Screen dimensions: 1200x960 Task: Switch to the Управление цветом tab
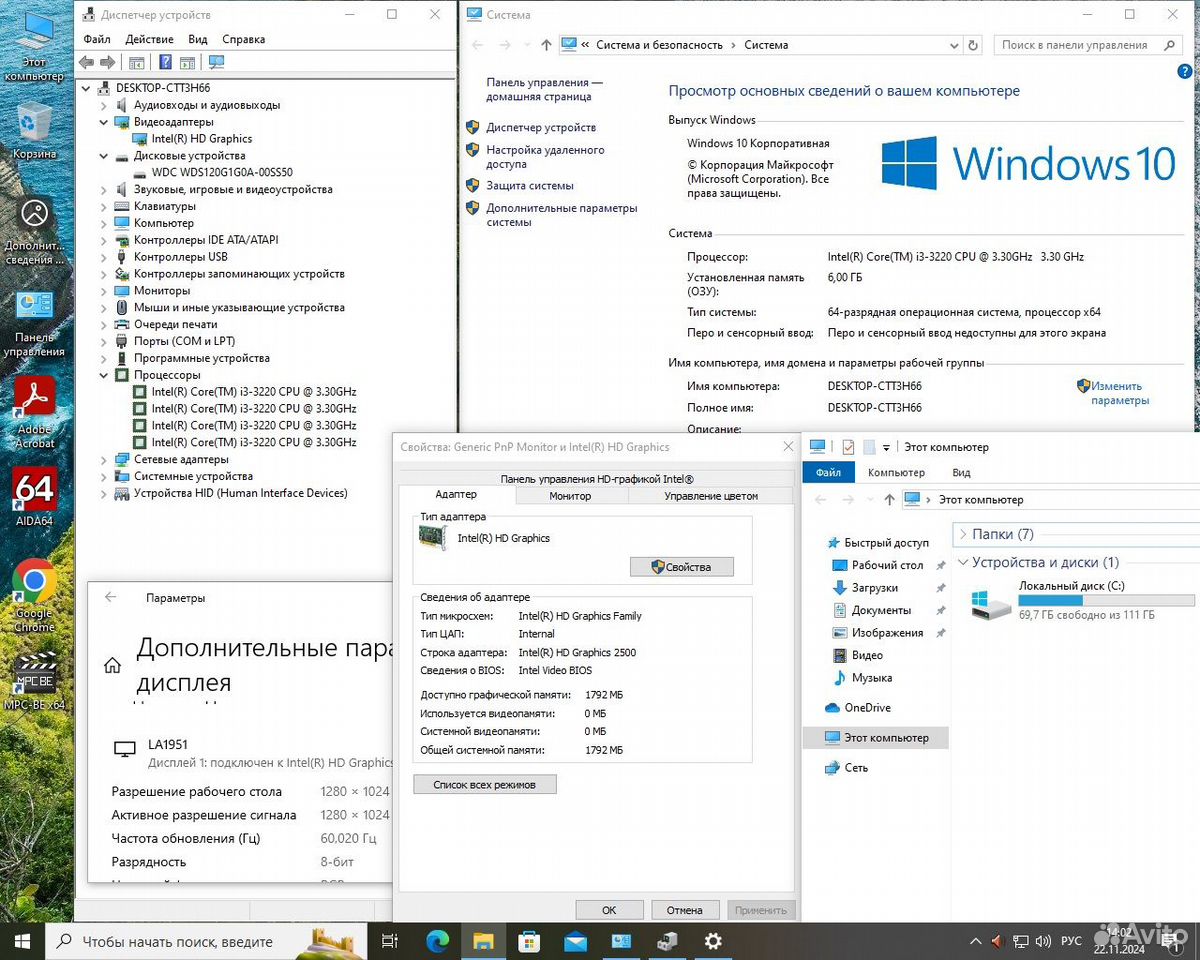[x=711, y=496]
